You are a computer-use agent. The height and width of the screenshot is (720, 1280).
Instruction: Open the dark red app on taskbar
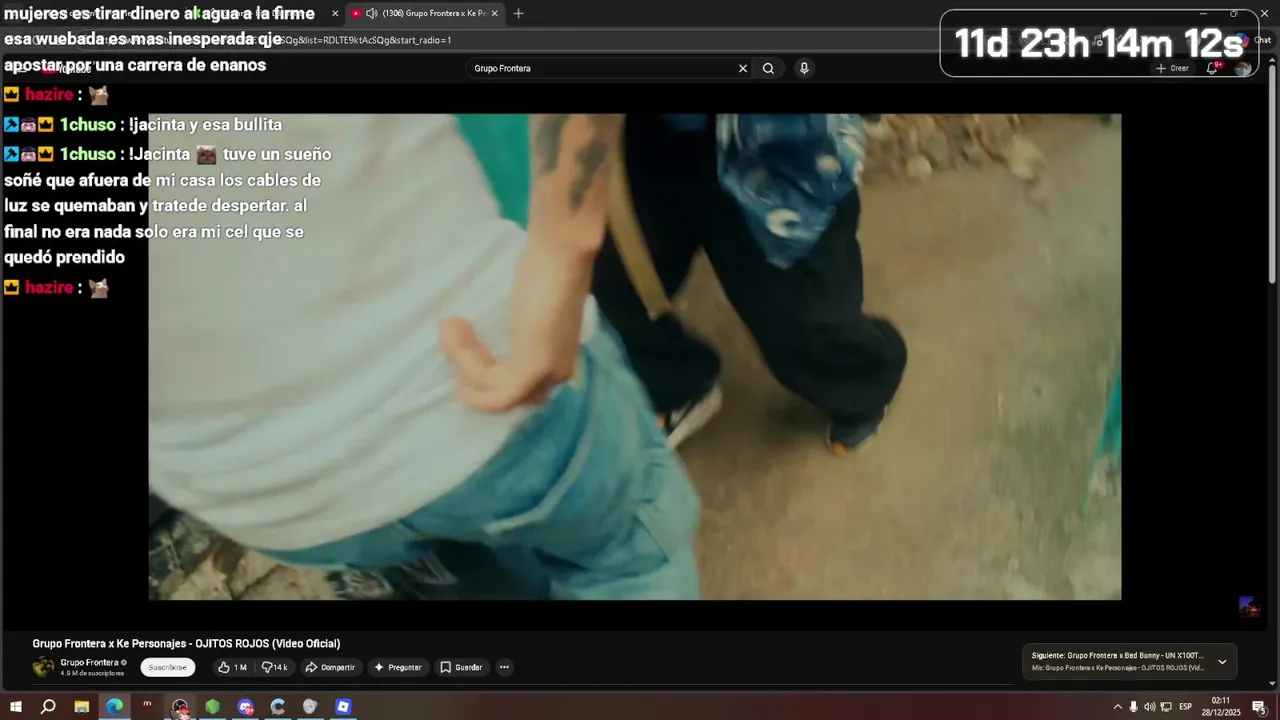point(147,705)
